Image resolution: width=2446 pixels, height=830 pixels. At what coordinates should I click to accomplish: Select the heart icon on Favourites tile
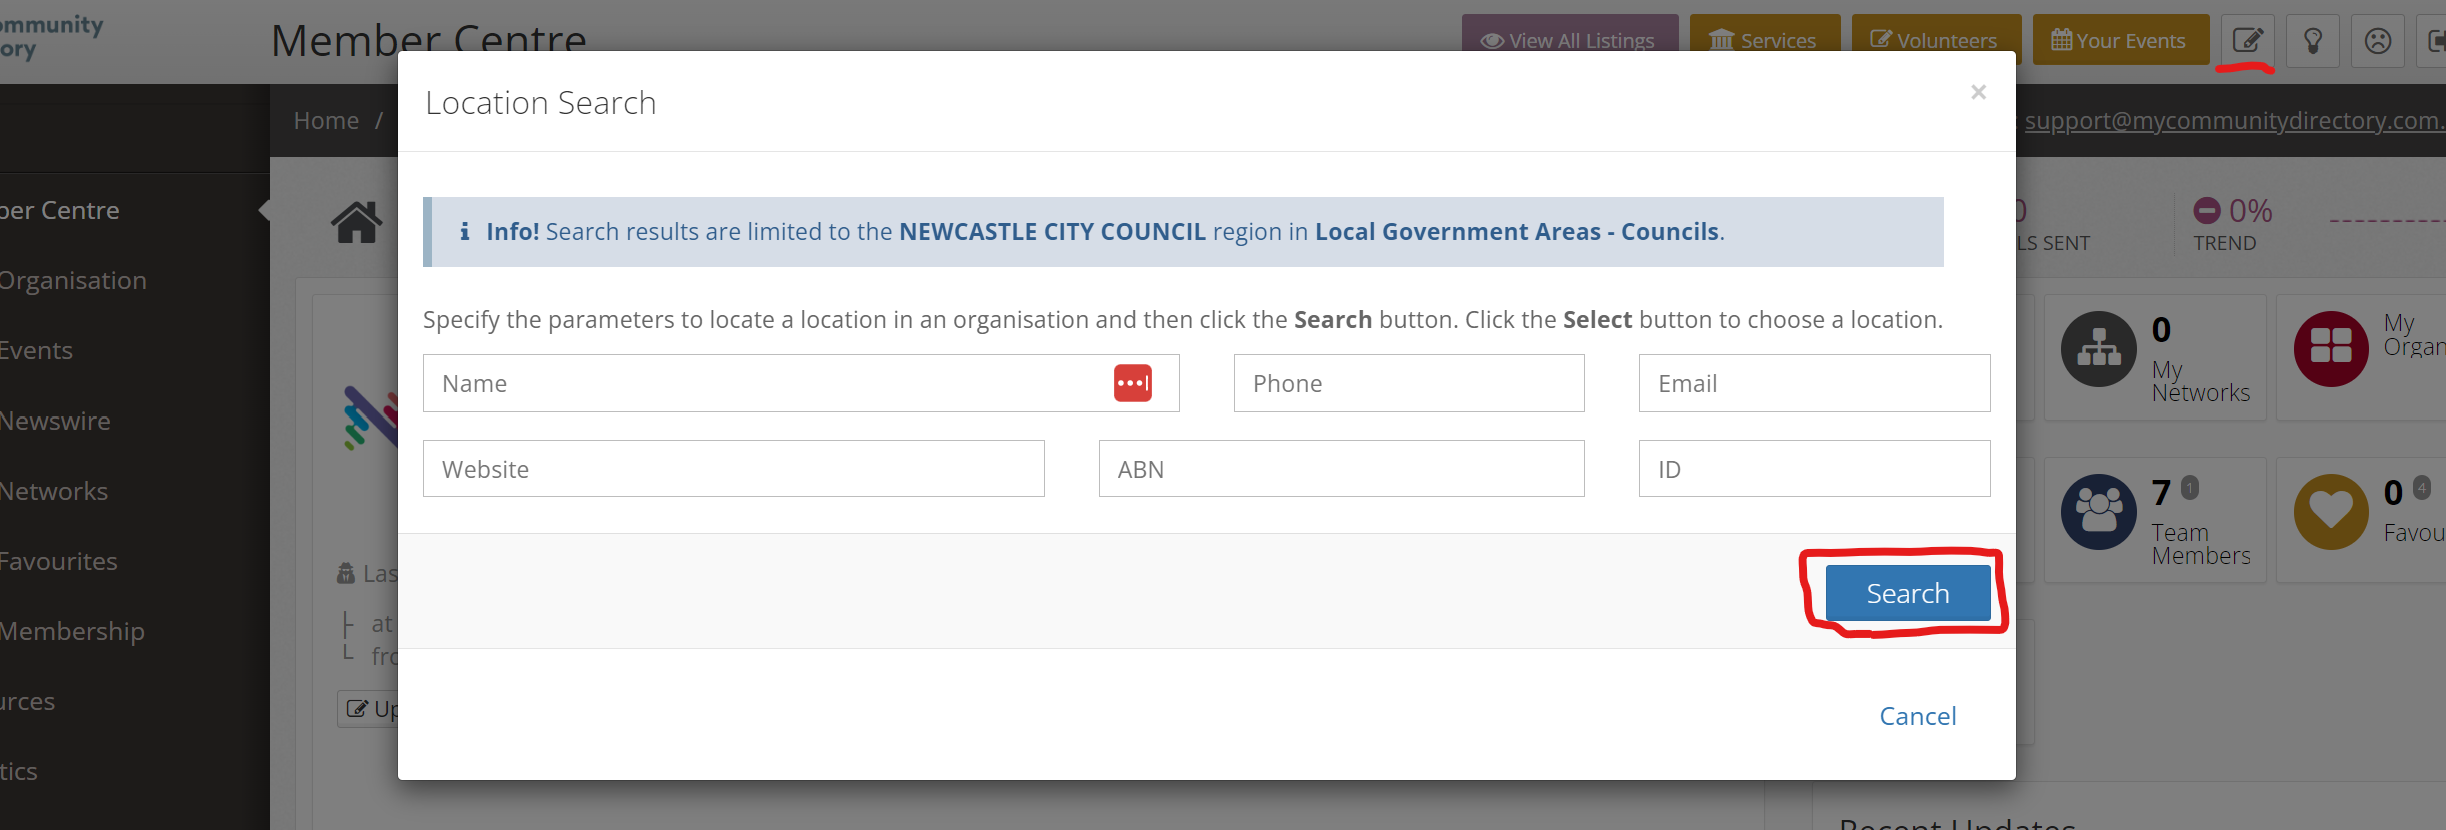tap(2332, 510)
